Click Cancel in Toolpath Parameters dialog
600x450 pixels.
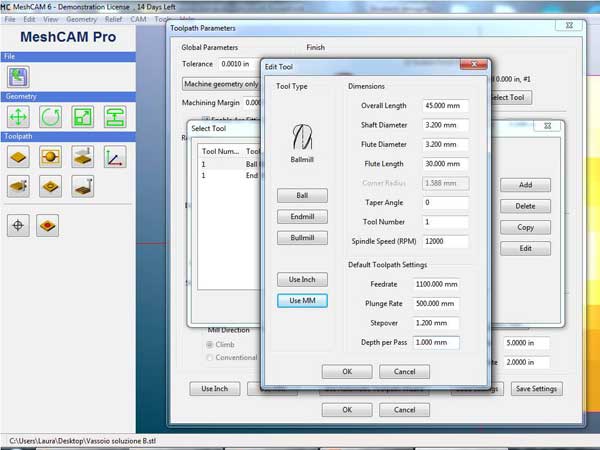(x=404, y=410)
